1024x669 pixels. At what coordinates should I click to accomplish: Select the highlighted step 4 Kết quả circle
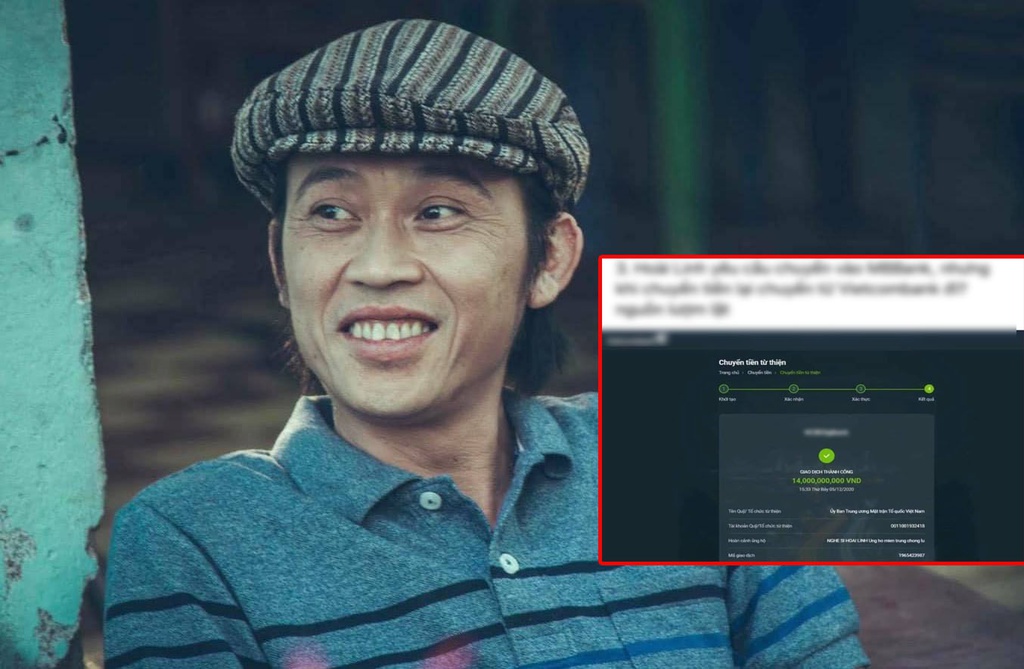[929, 388]
